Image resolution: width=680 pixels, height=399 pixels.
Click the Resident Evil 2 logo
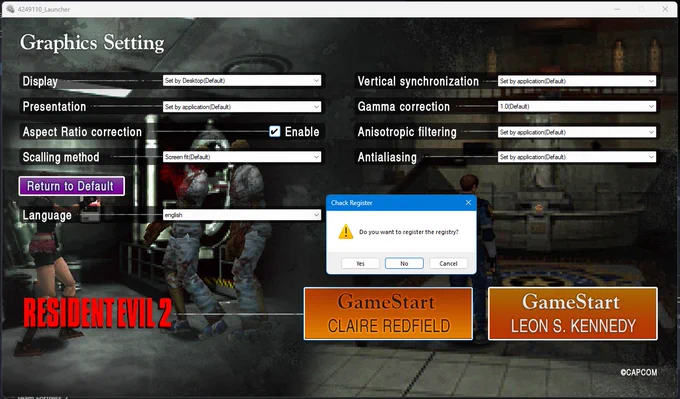click(x=98, y=313)
